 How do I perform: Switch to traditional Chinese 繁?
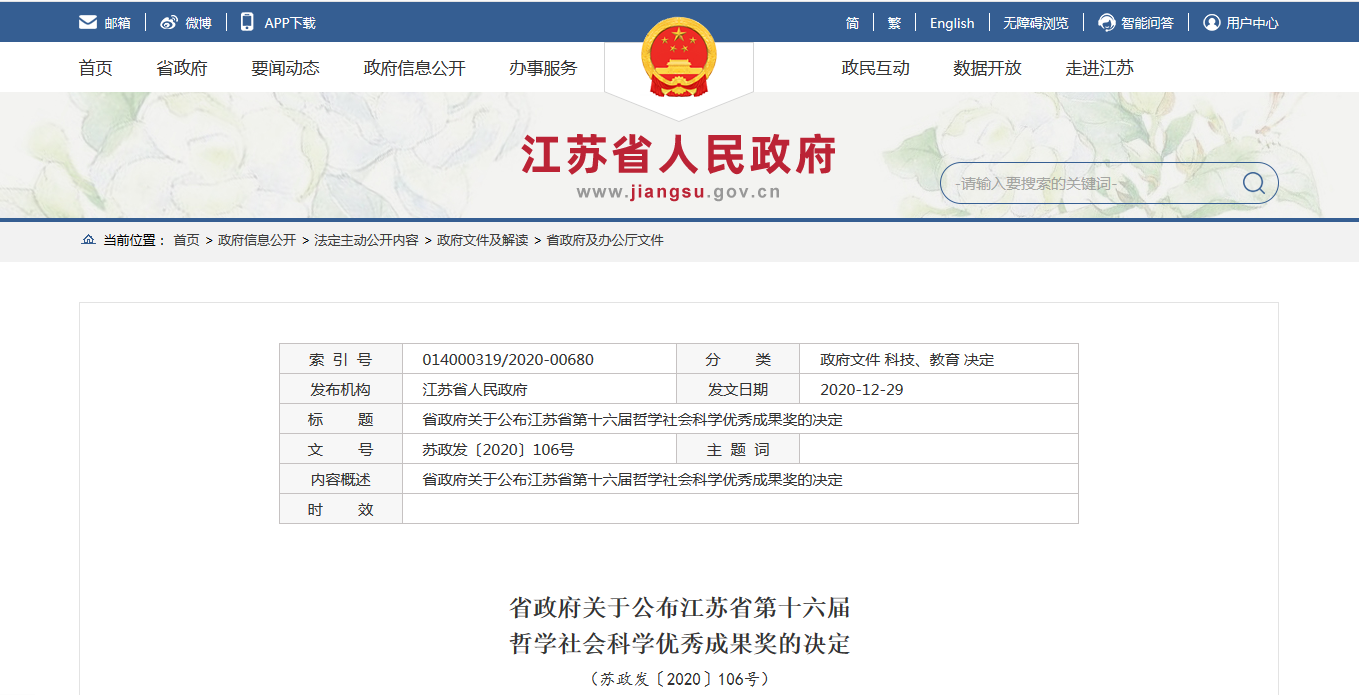[x=894, y=23]
